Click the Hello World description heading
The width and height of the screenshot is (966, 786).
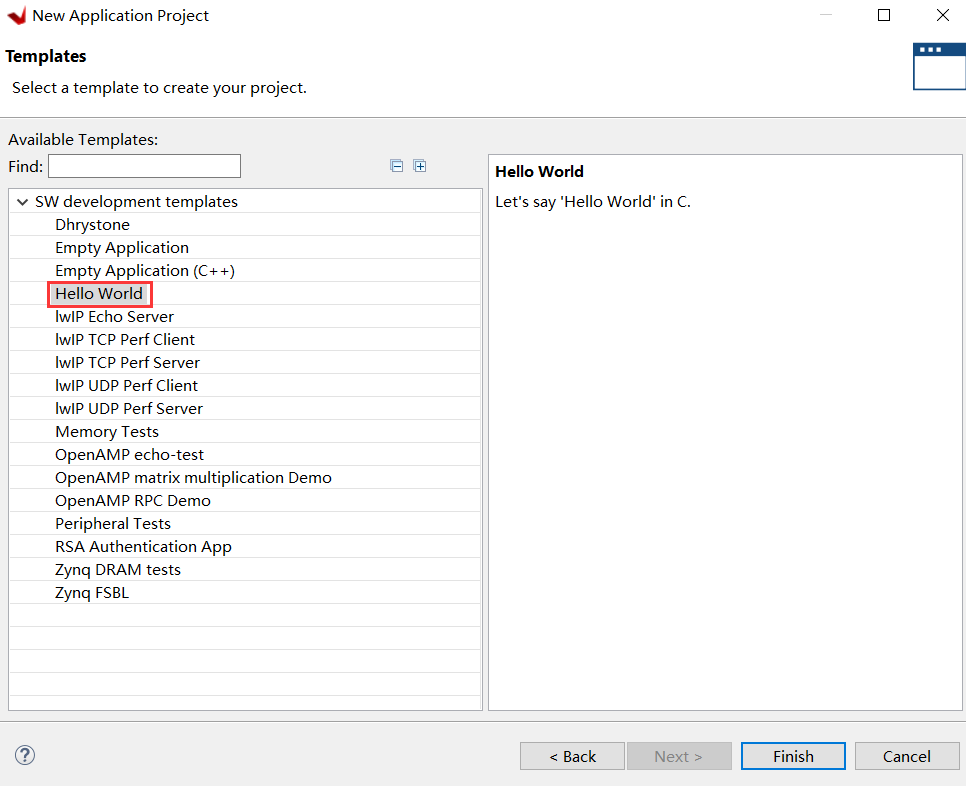coord(539,172)
